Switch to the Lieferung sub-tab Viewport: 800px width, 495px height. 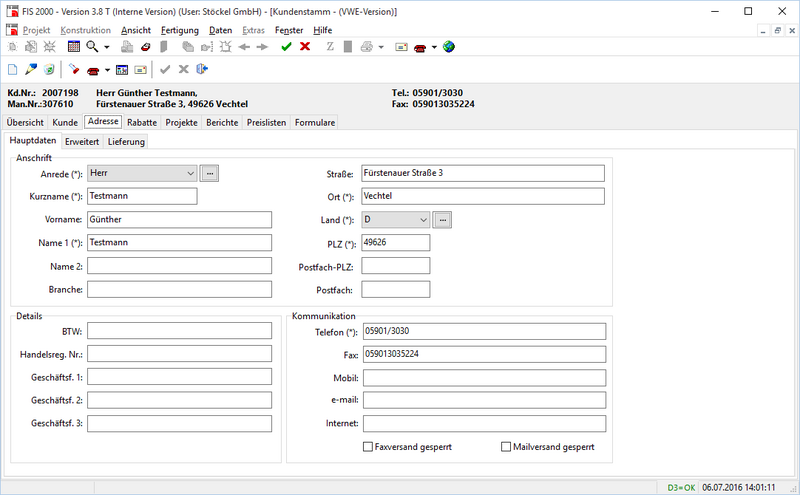pyautogui.click(x=126, y=142)
